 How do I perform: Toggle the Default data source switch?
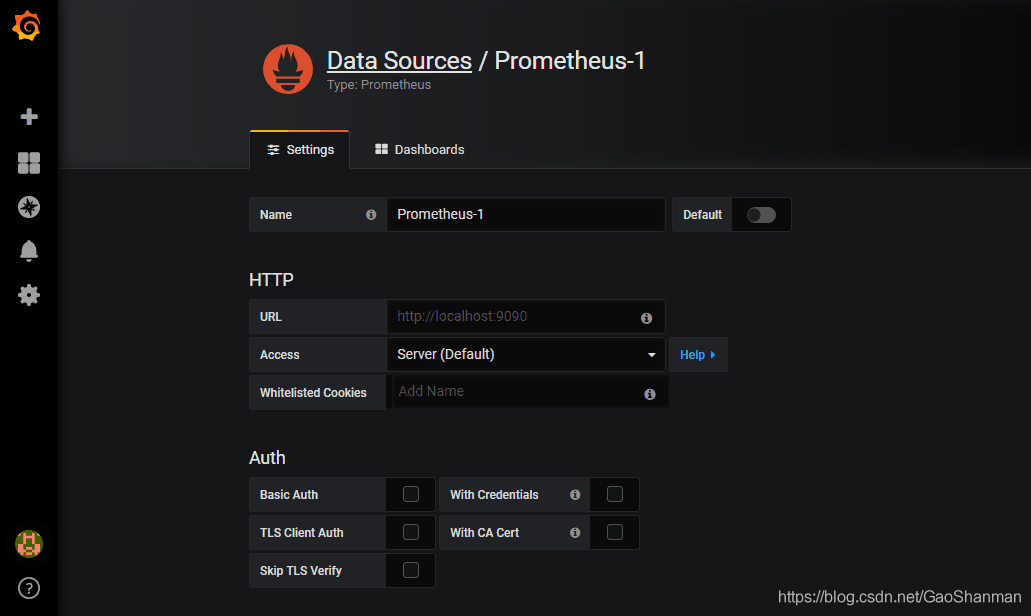point(761,215)
